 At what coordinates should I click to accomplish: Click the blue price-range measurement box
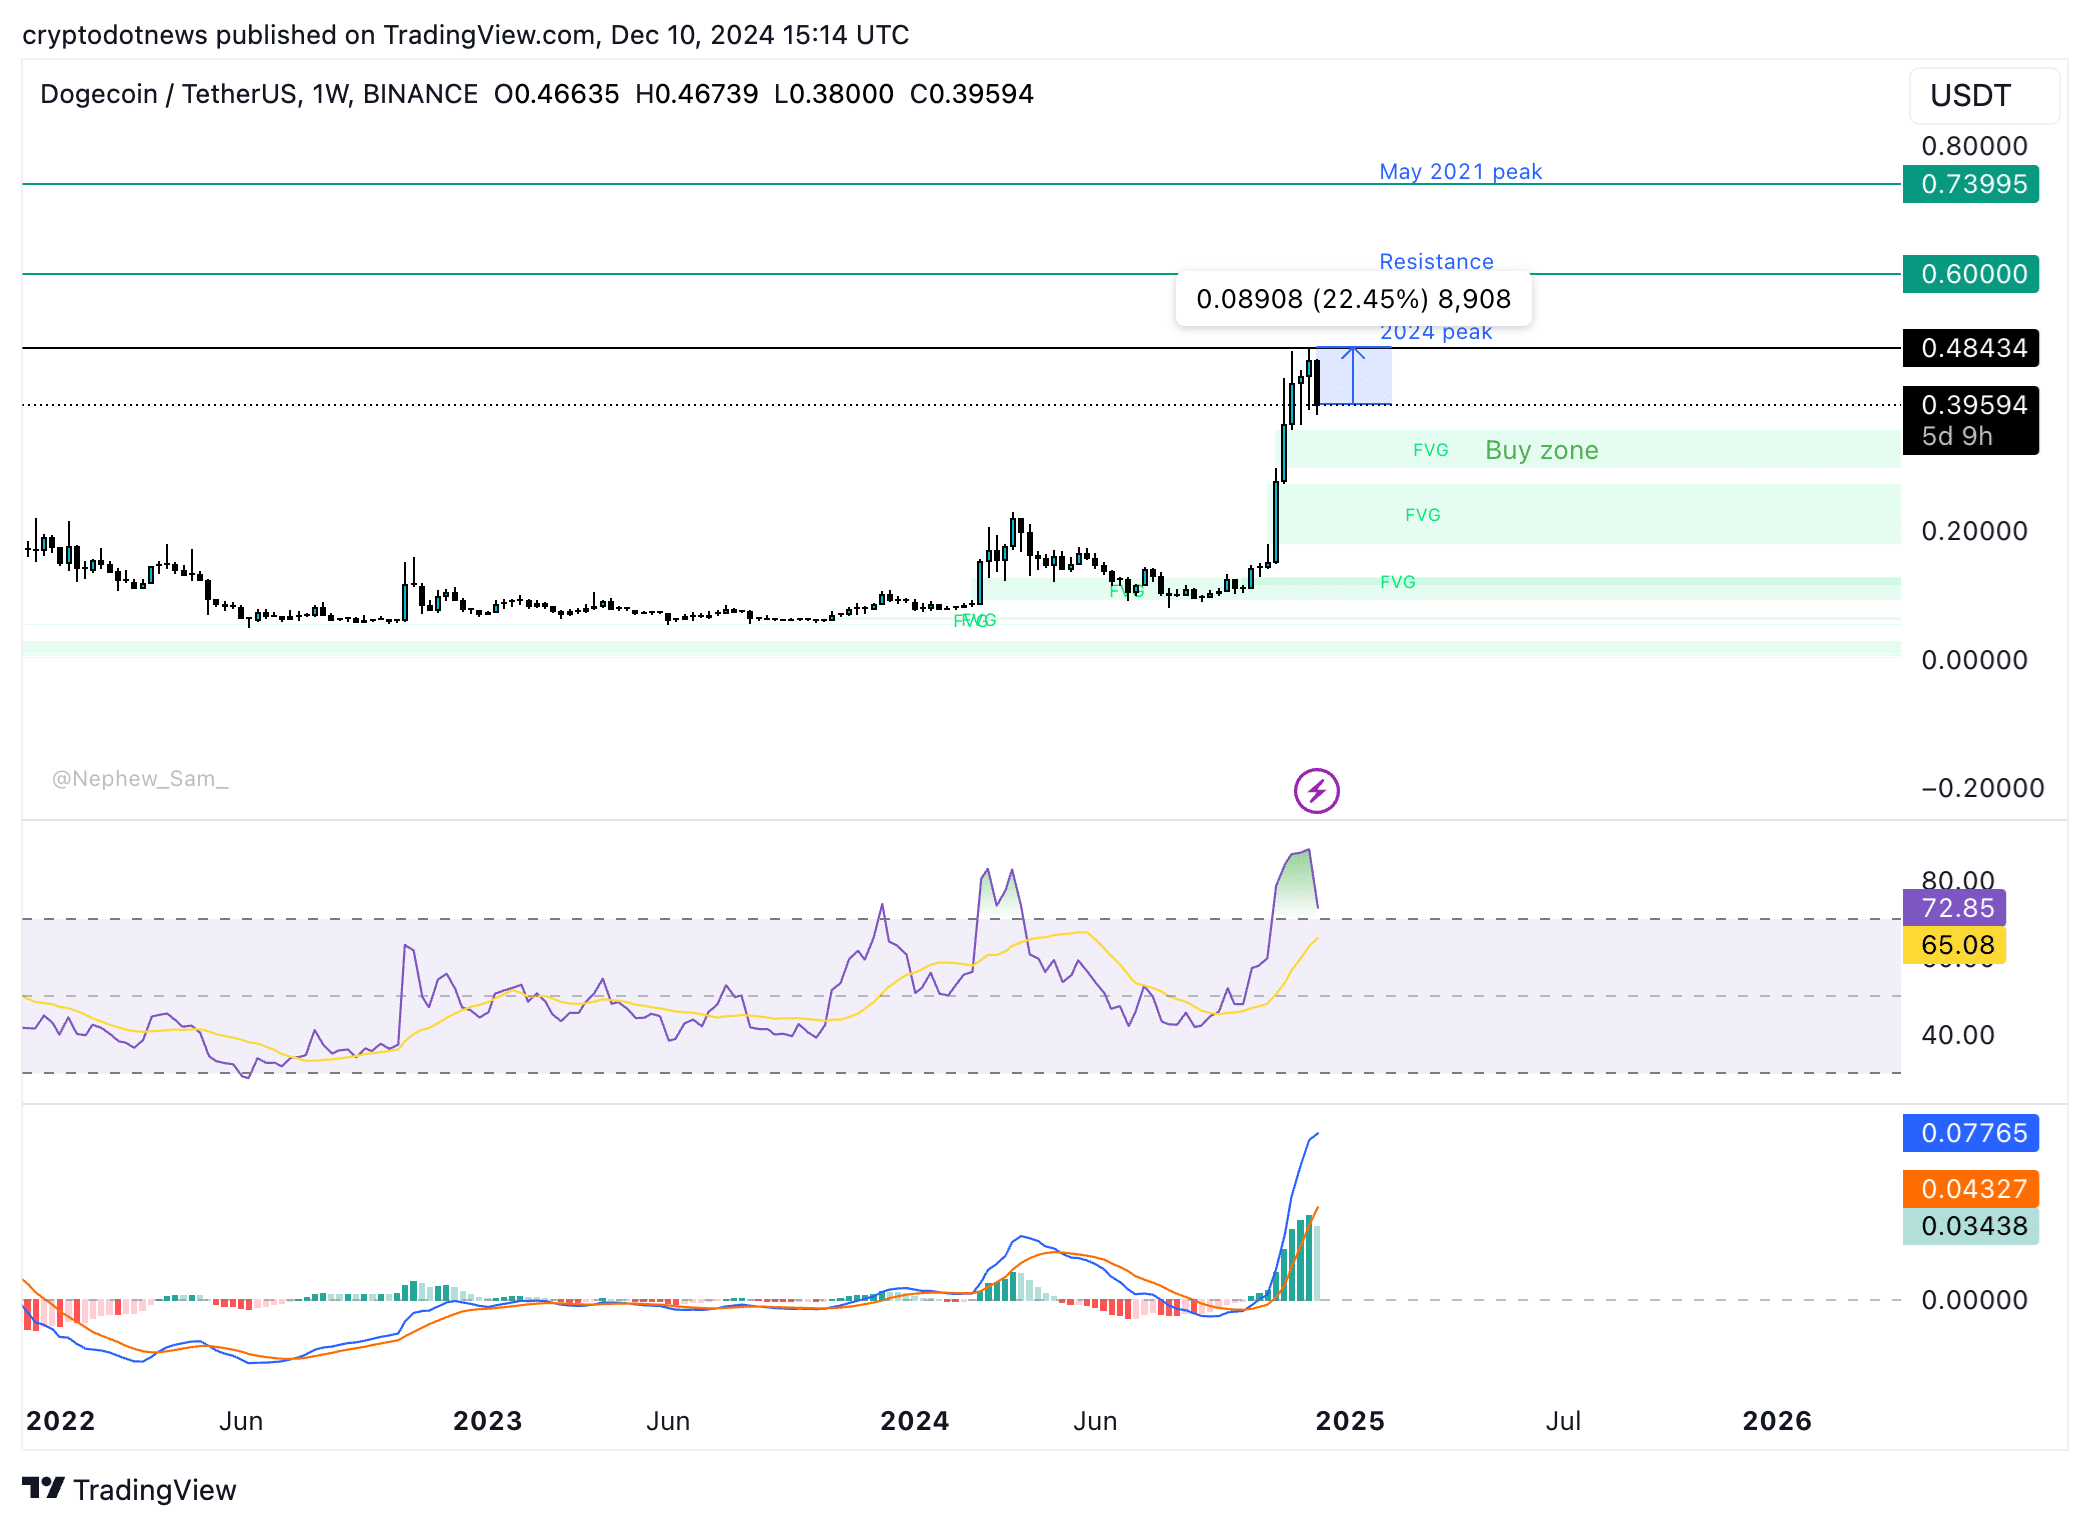coord(1353,376)
